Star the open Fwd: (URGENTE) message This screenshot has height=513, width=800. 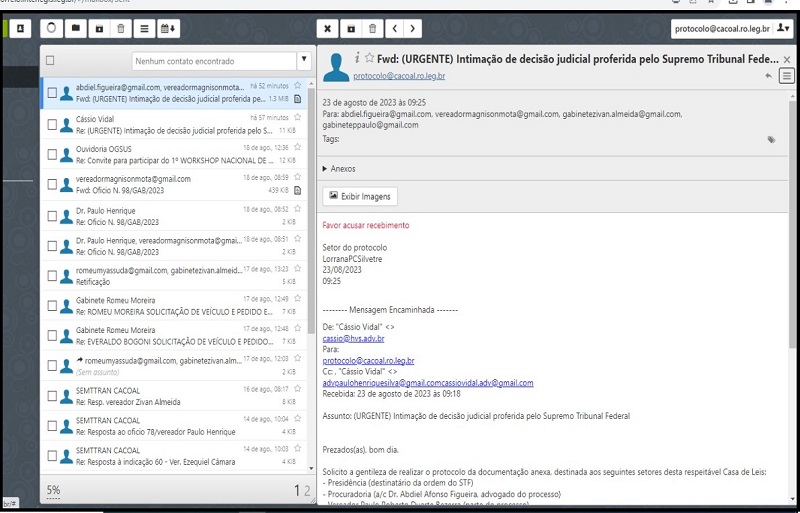370,58
